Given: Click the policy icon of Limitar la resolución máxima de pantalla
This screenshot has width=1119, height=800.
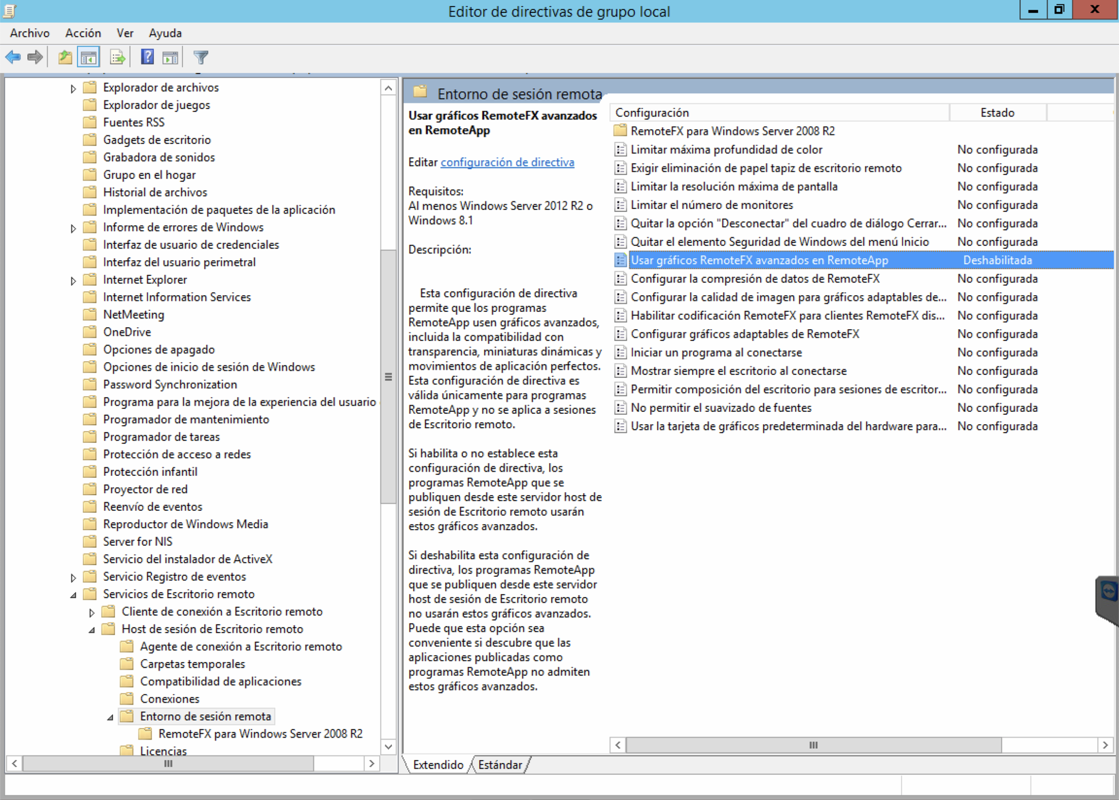Looking at the screenshot, I should pos(621,186).
